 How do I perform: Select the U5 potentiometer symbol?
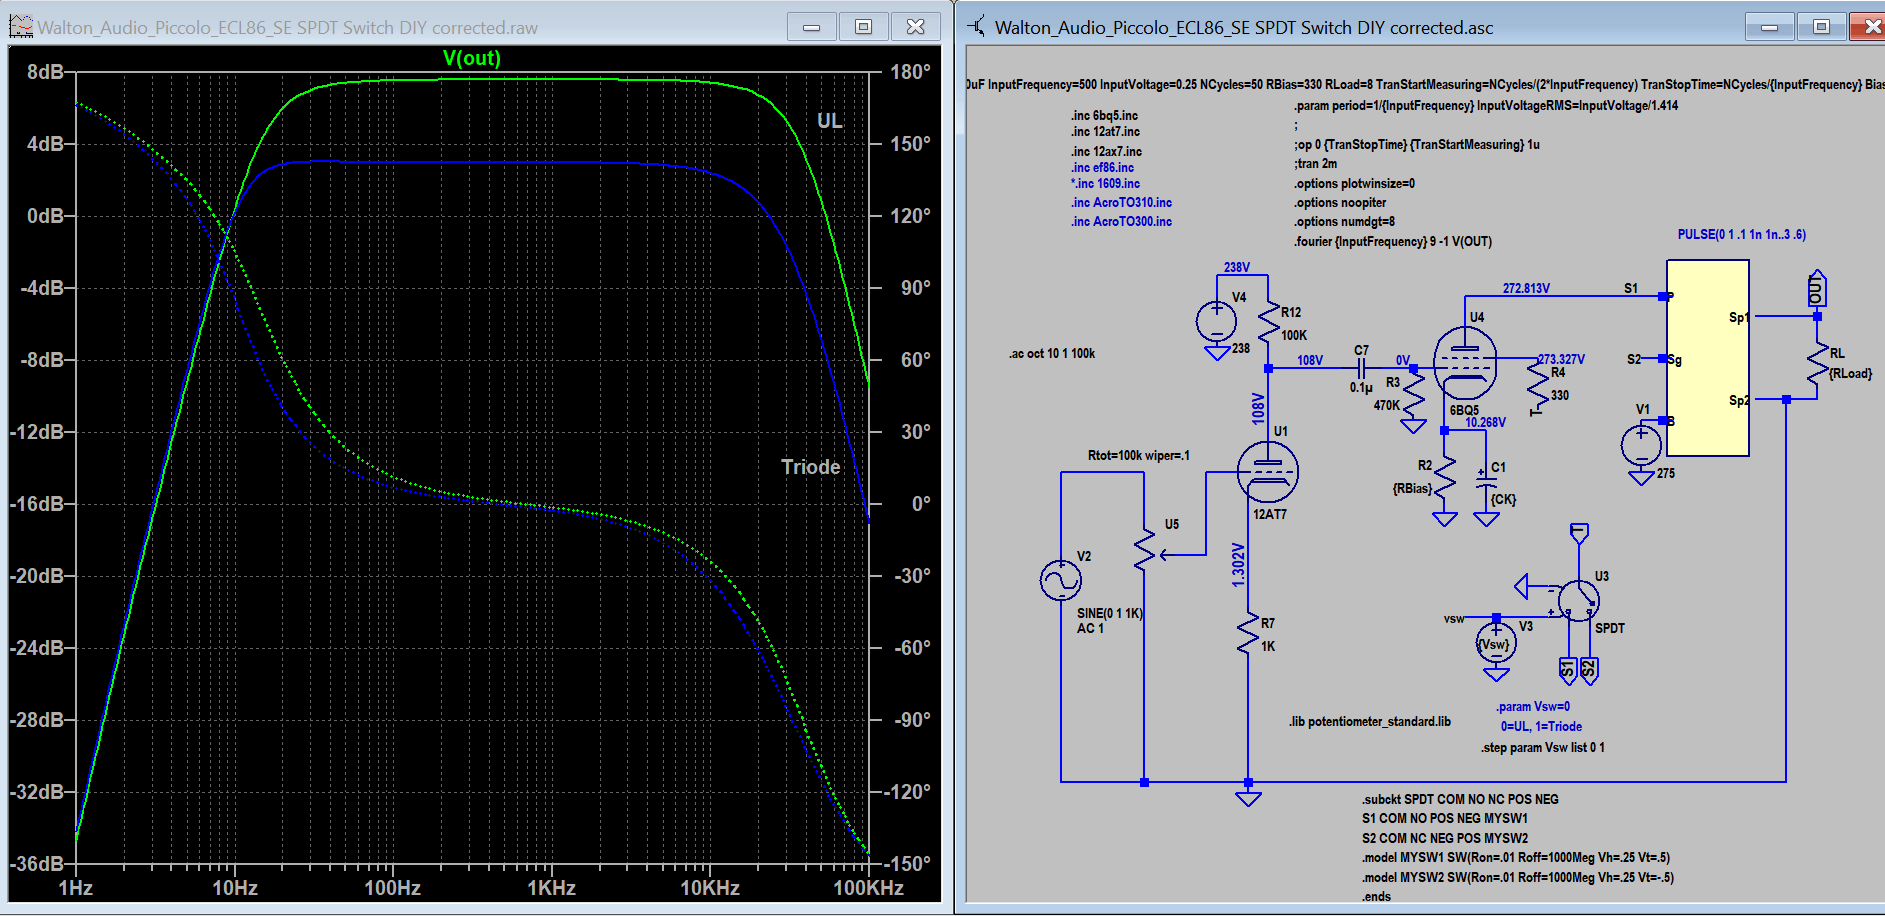pyautogui.click(x=1145, y=549)
